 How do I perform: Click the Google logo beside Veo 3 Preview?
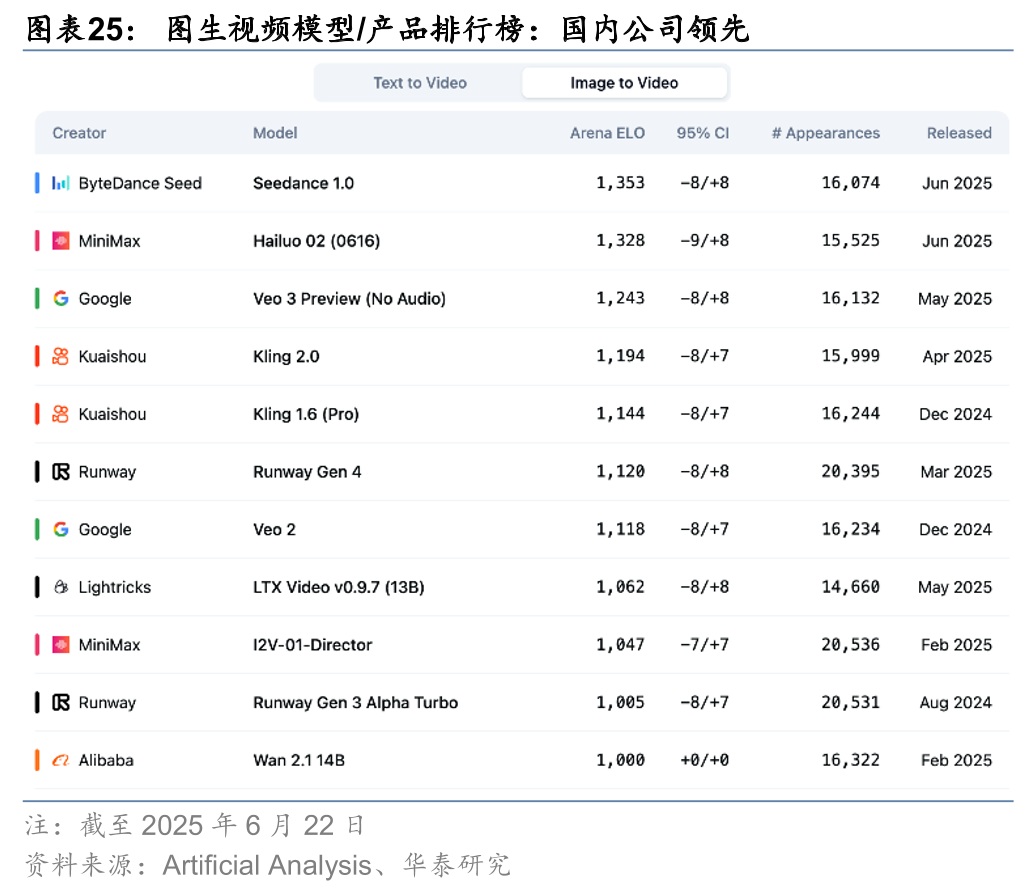point(61,299)
